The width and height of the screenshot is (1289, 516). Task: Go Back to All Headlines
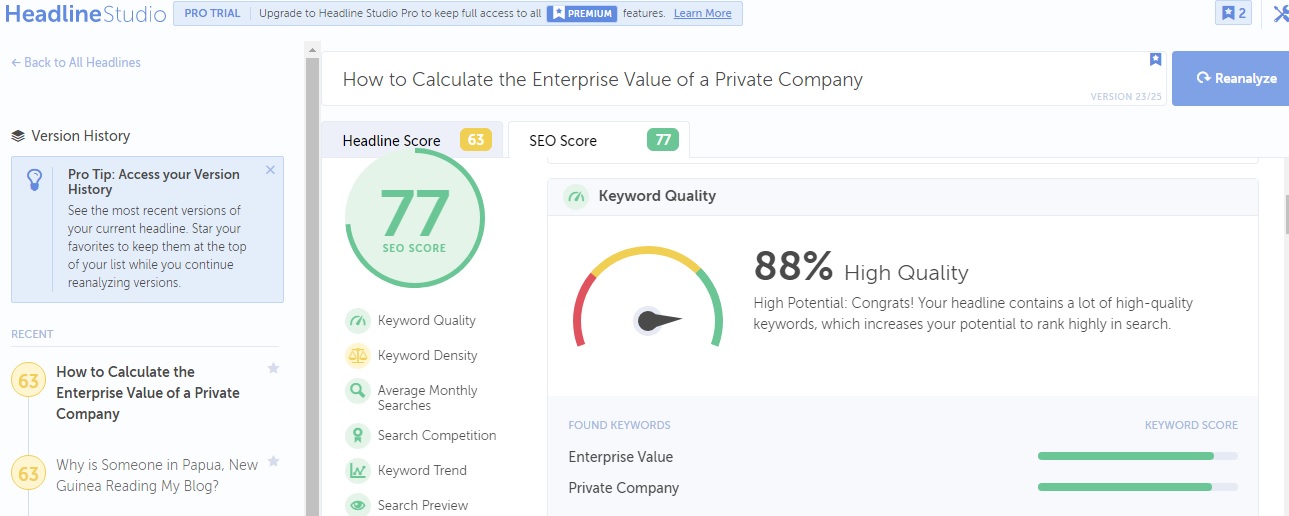pos(76,62)
